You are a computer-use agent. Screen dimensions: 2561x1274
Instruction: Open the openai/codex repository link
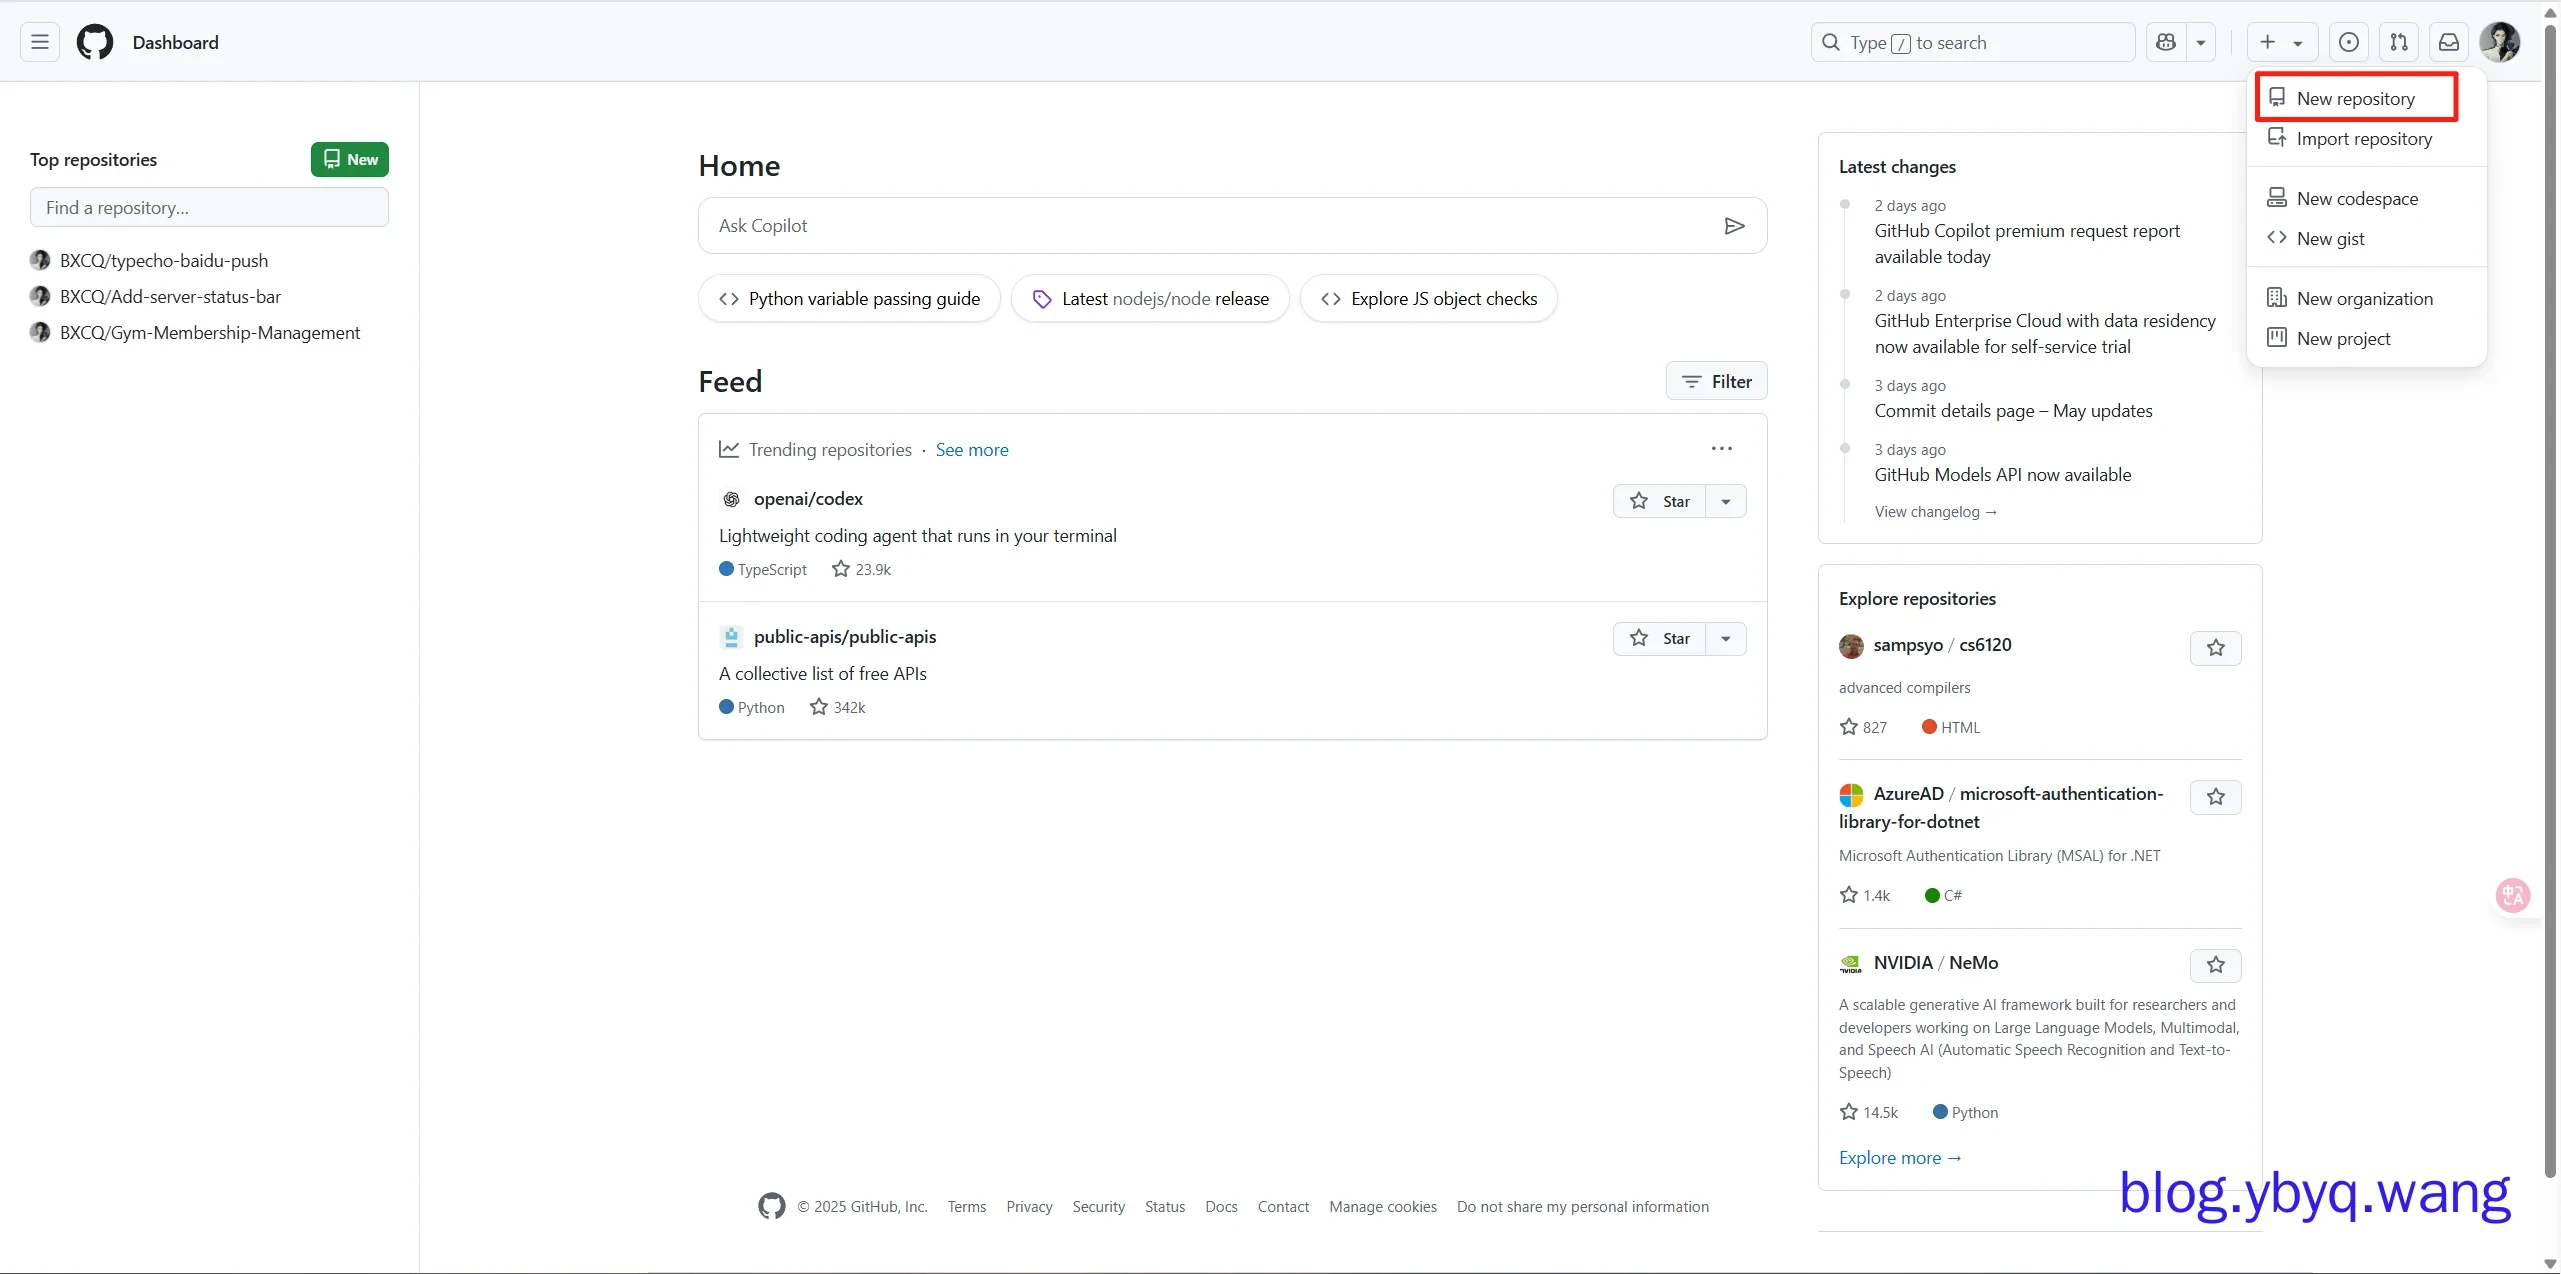[x=808, y=498]
